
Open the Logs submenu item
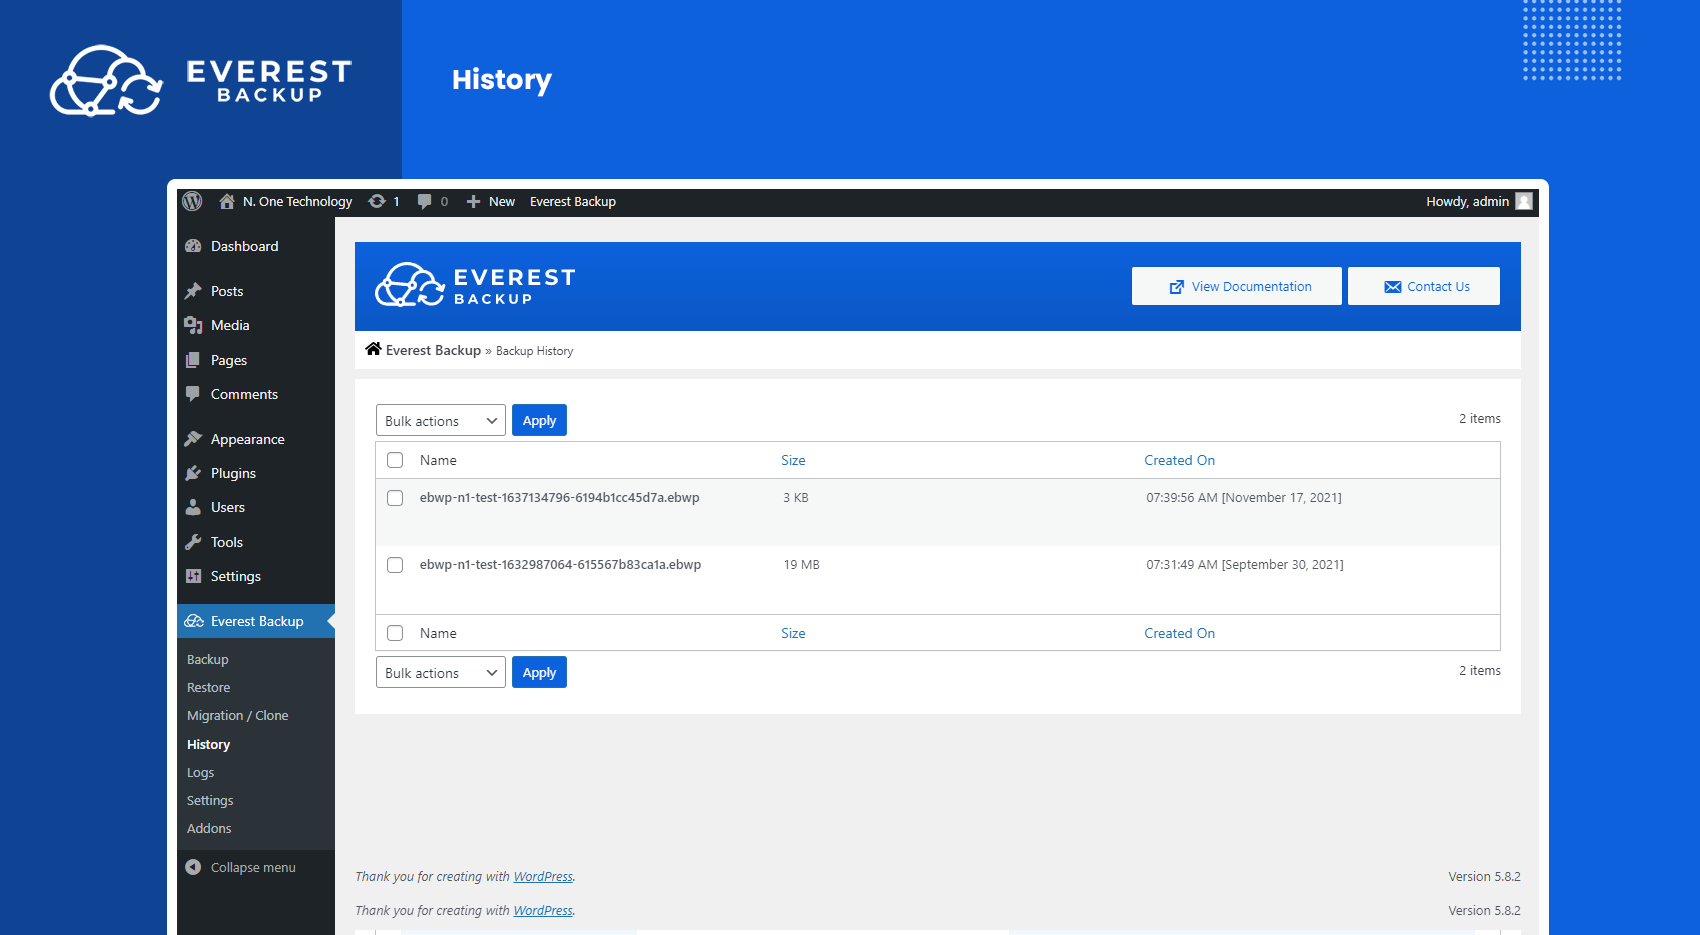[201, 773]
